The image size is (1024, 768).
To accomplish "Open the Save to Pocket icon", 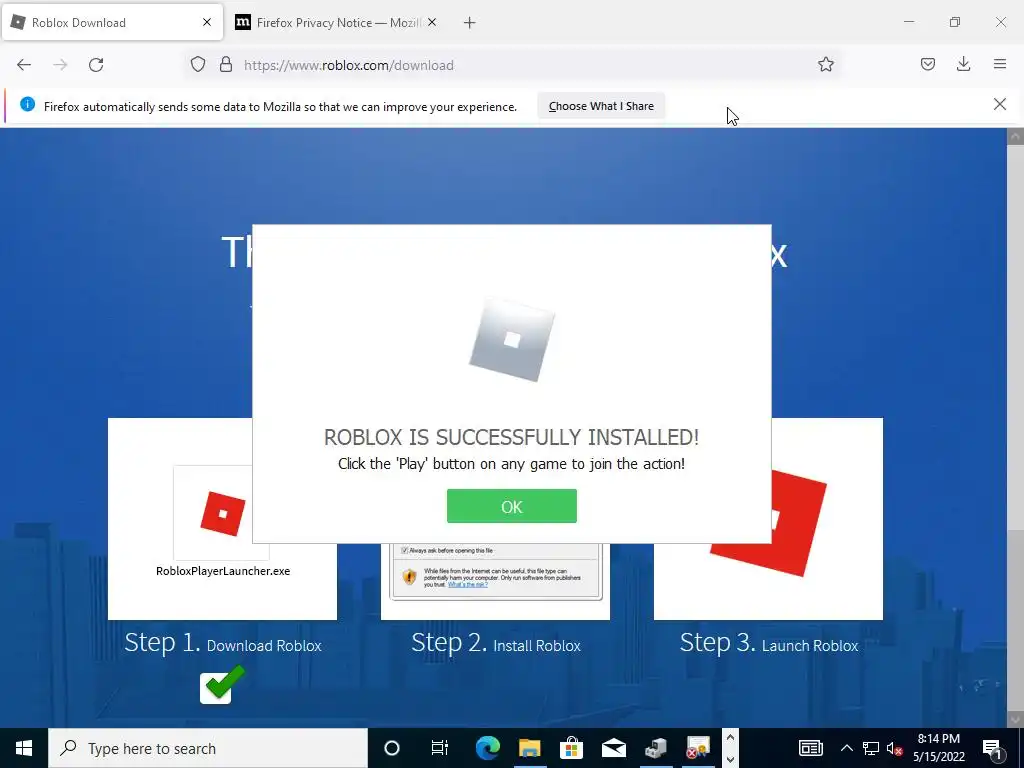I will tap(927, 64).
